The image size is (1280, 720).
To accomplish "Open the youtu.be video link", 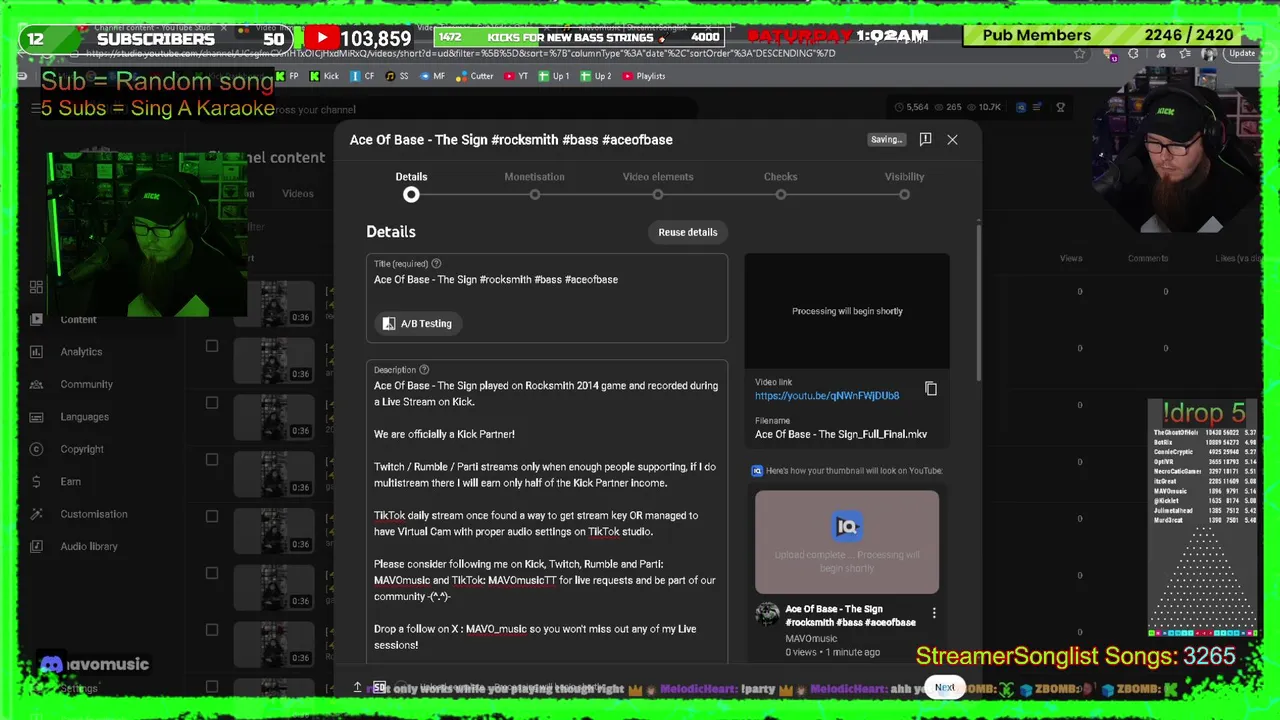I will pos(827,396).
